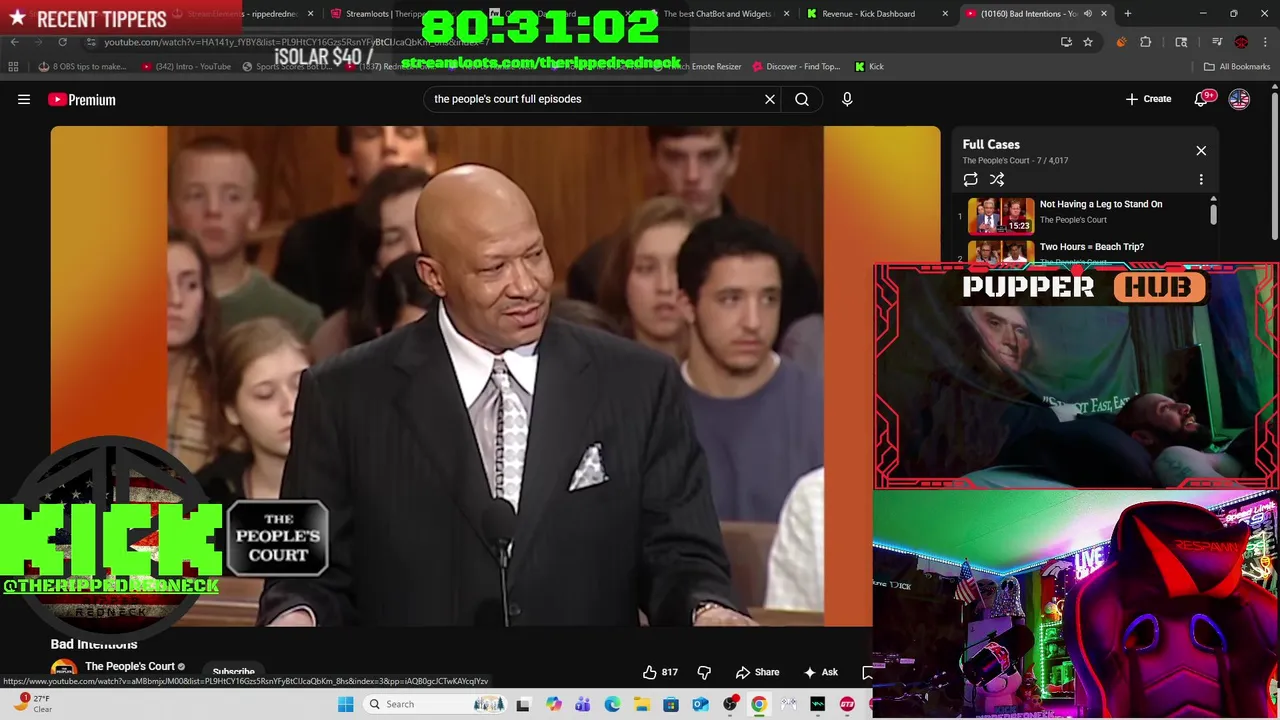Open the bookmarks bar apps grid
The height and width of the screenshot is (720, 1280).
[x=13, y=66]
